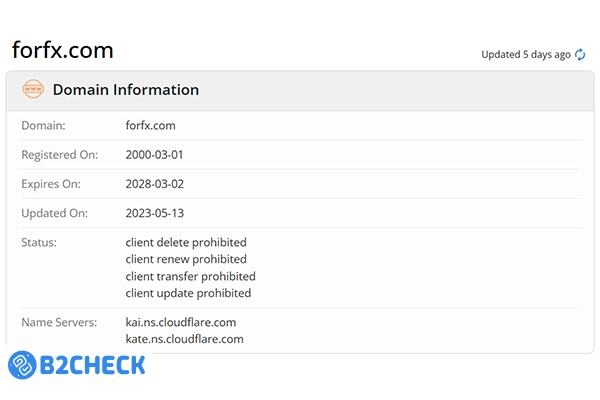Click the Expires On label
The height and width of the screenshot is (400, 600).
click(x=49, y=184)
